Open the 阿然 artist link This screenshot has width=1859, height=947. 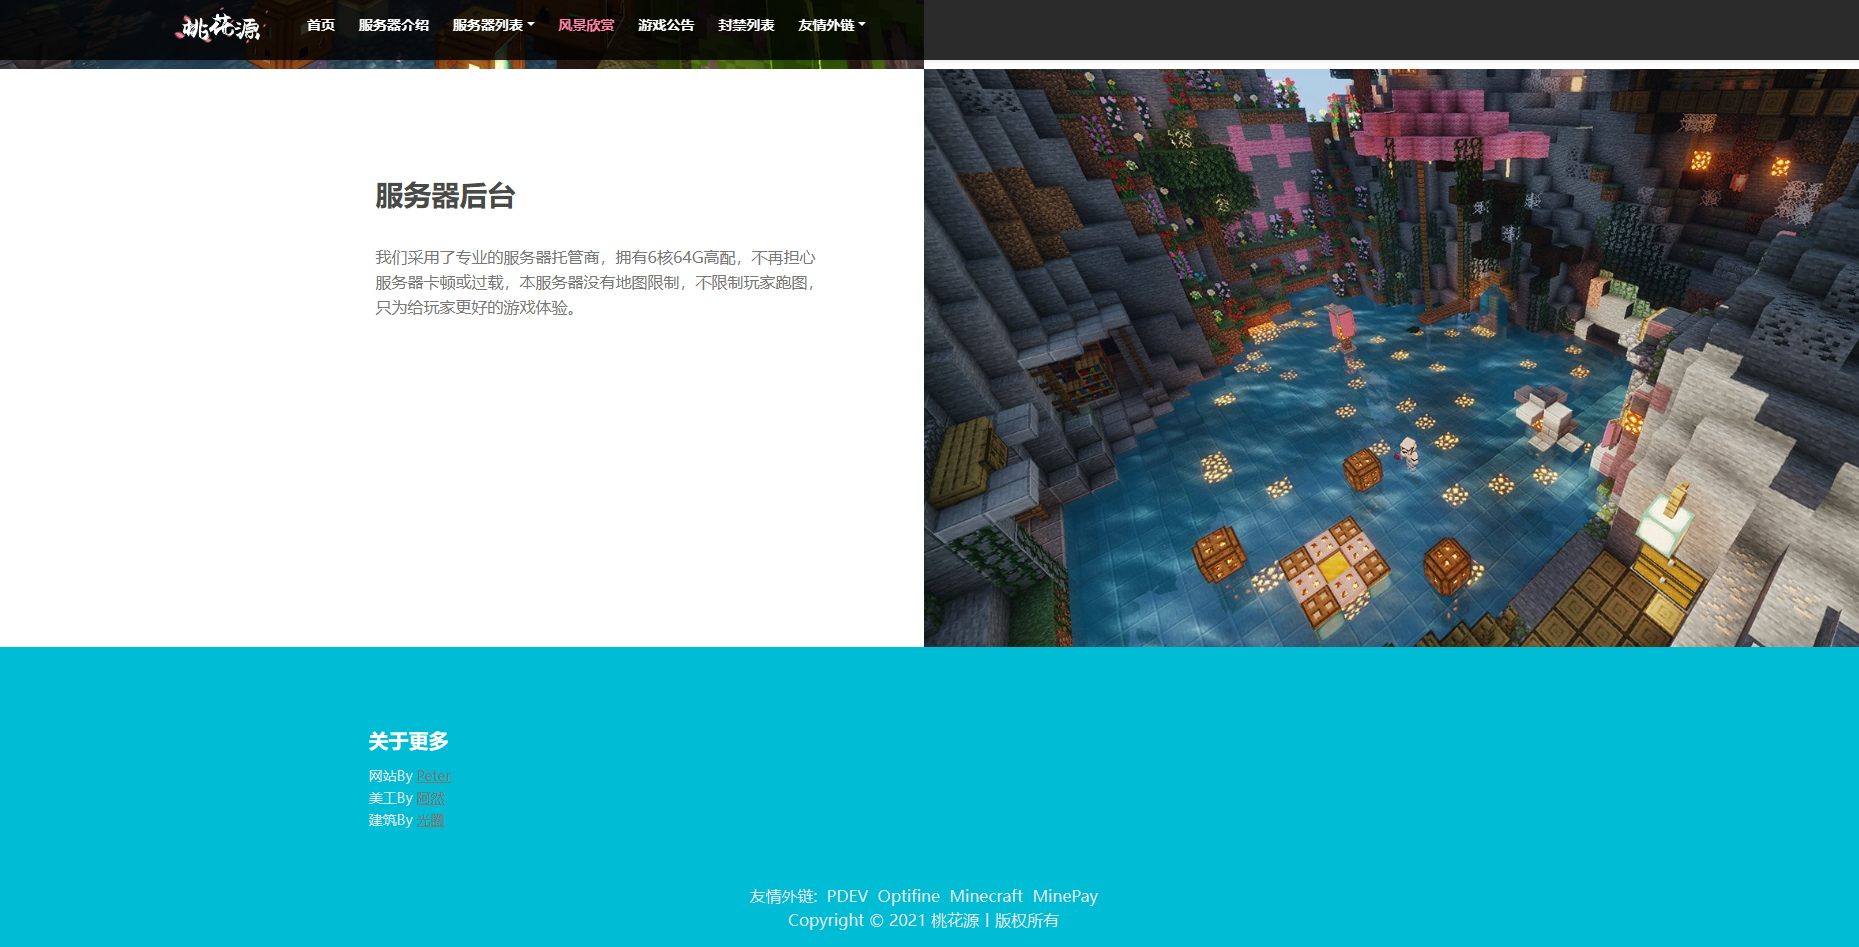tap(431, 798)
